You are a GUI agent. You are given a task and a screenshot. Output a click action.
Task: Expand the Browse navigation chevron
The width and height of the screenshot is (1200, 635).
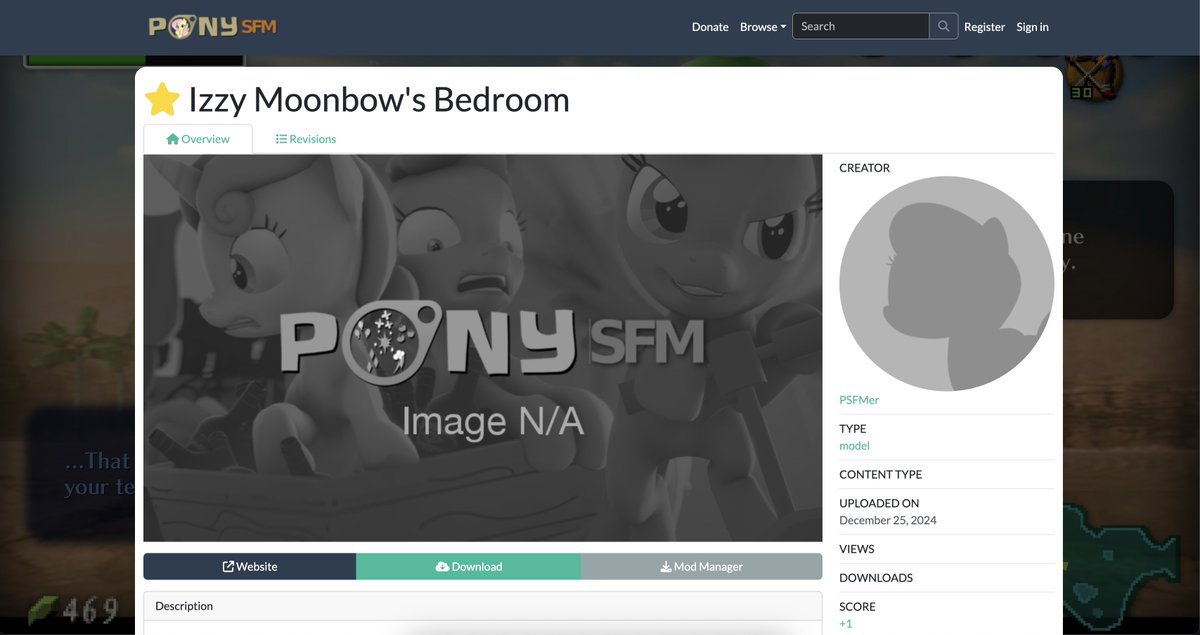click(781, 26)
